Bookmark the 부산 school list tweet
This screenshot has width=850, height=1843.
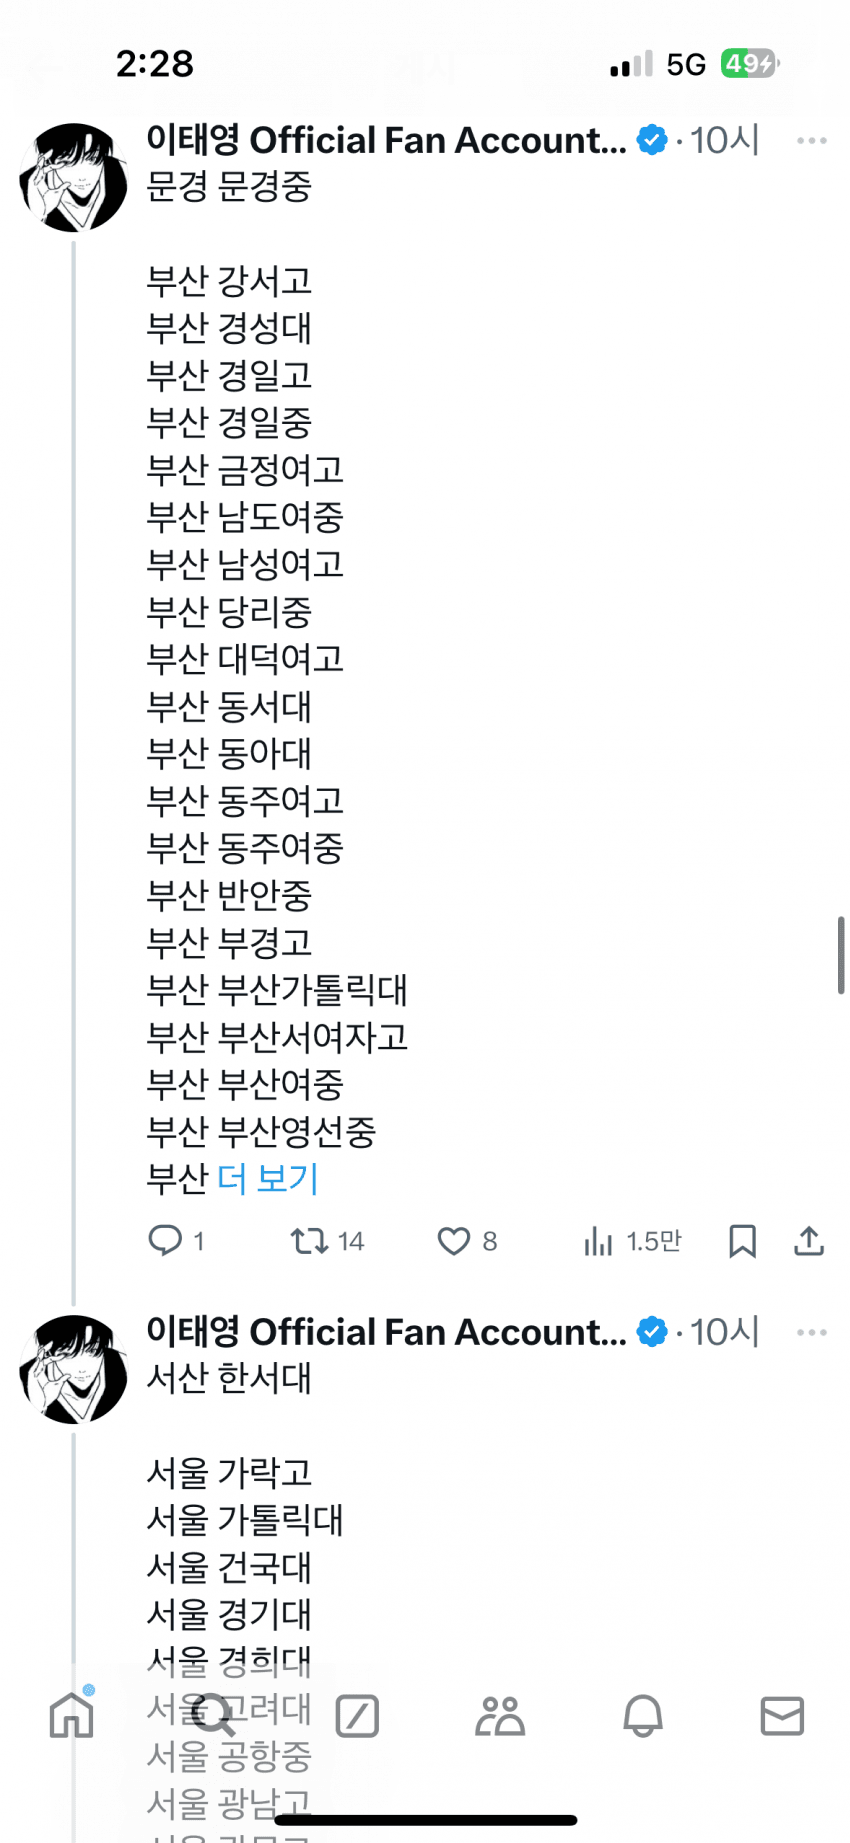(x=742, y=1241)
